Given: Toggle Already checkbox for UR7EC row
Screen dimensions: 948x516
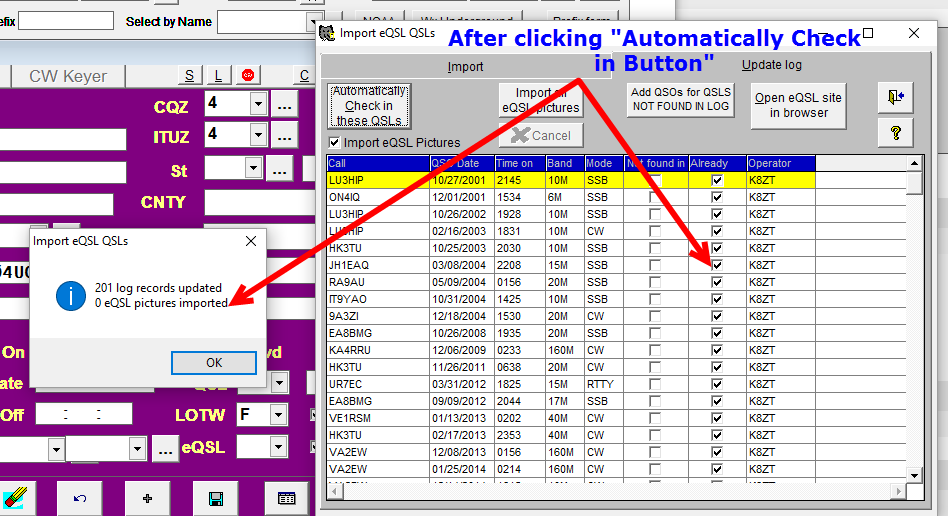Looking at the screenshot, I should point(717,384).
